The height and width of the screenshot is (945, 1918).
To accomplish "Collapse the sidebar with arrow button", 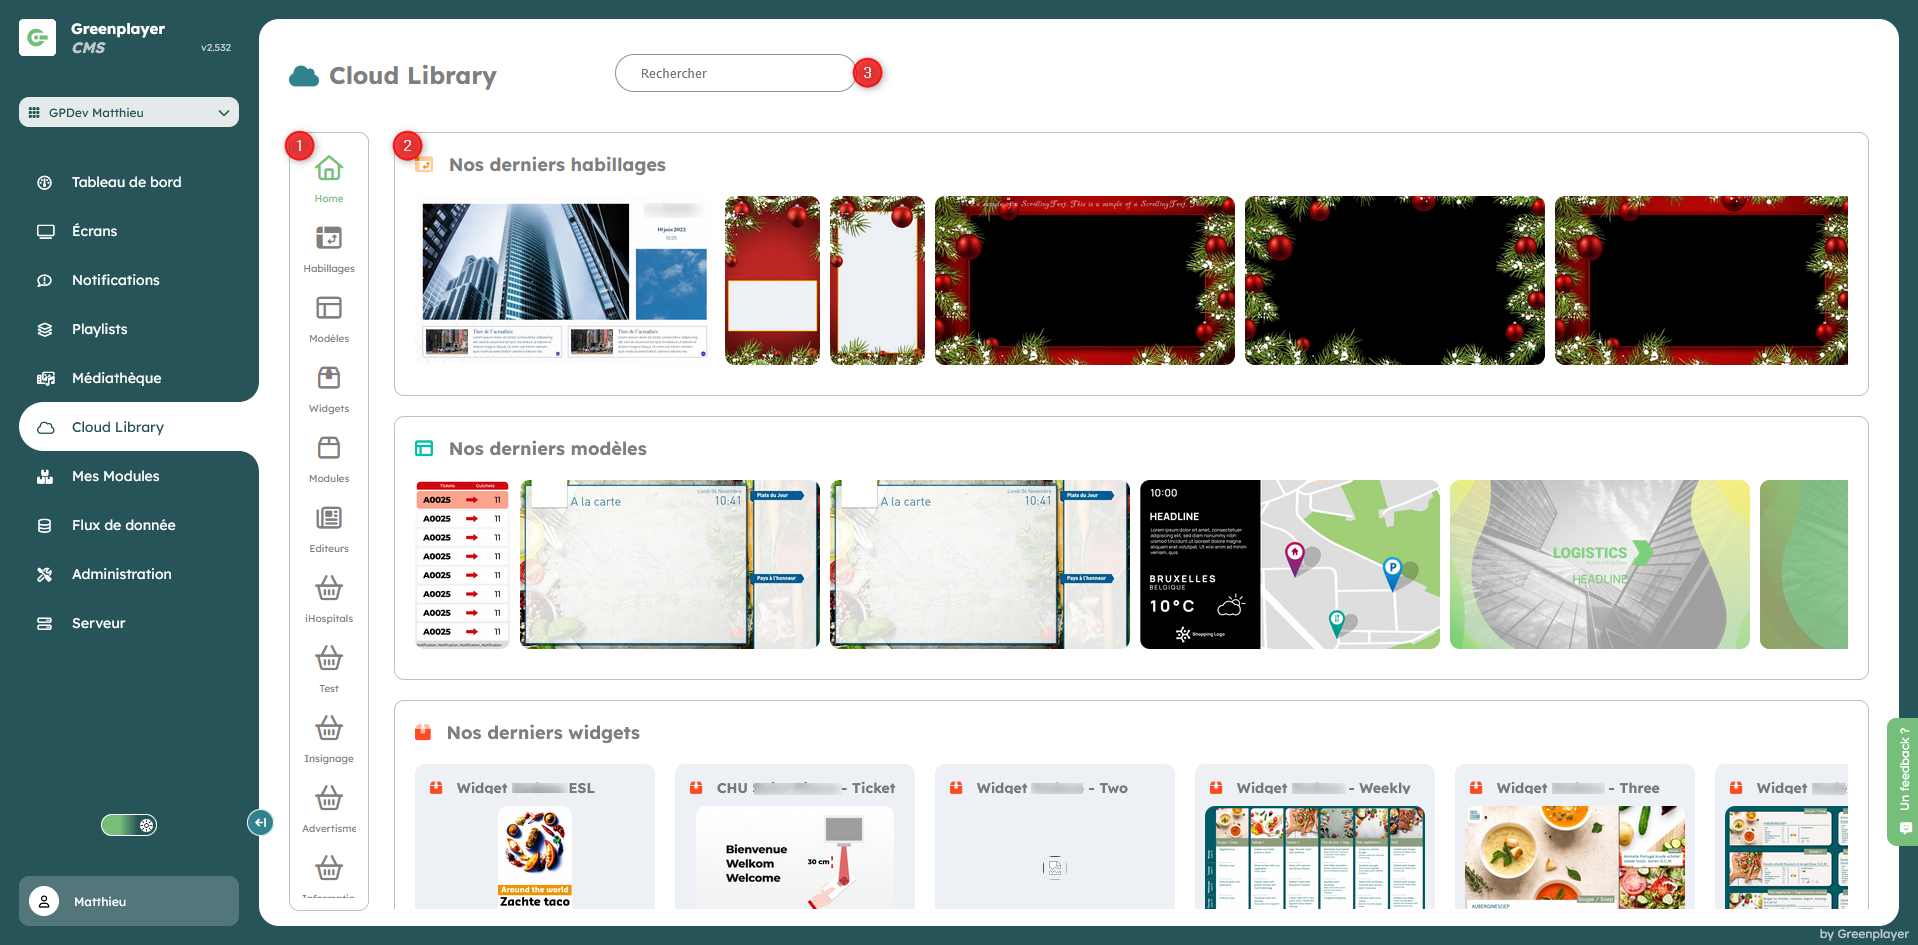I will point(260,822).
